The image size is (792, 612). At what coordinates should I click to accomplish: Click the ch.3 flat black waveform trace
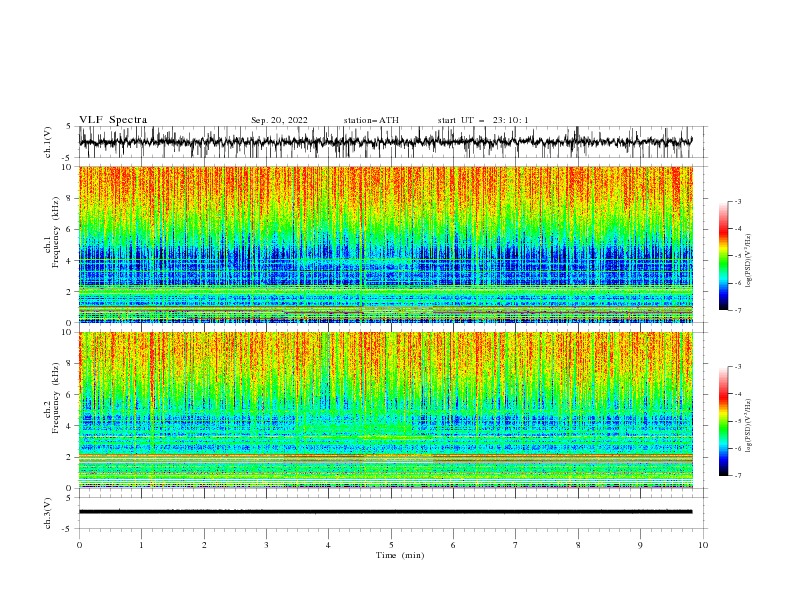(x=385, y=512)
